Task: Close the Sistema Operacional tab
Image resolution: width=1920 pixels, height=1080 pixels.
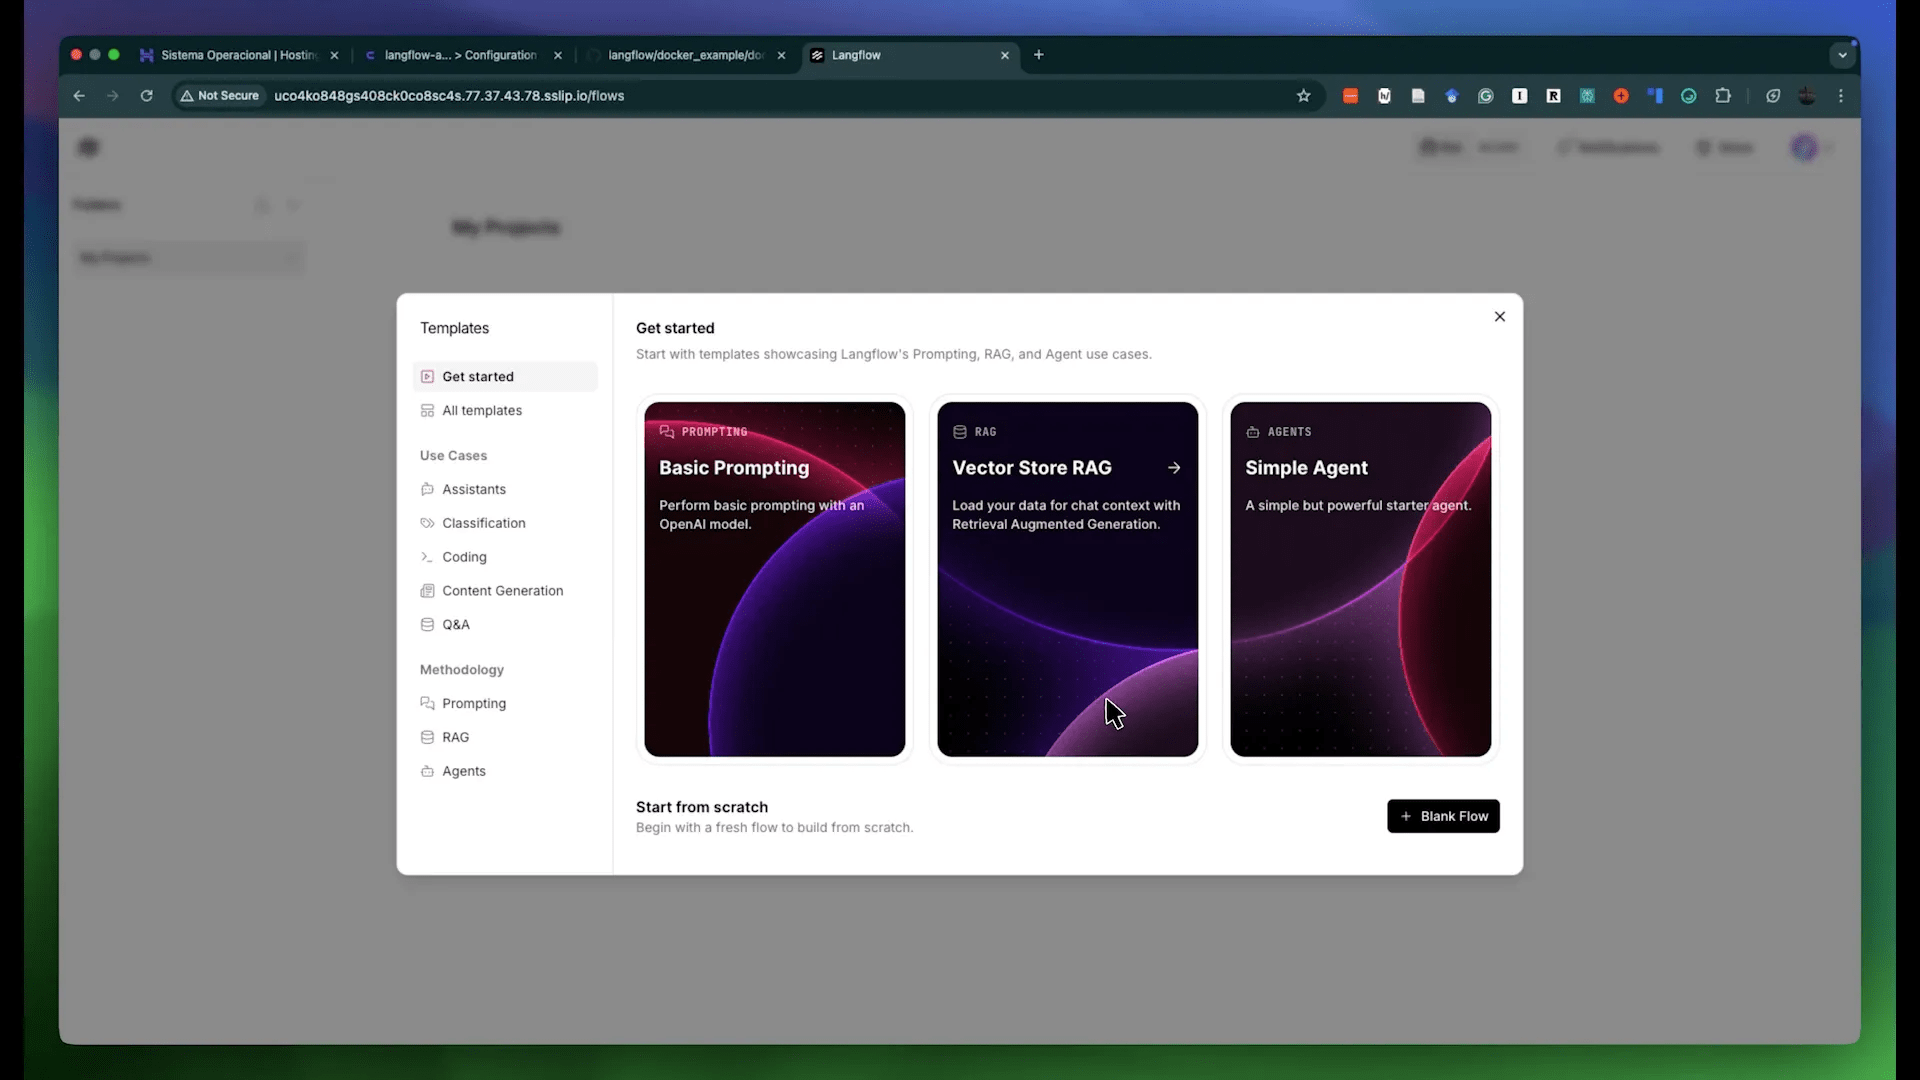Action: tap(334, 55)
